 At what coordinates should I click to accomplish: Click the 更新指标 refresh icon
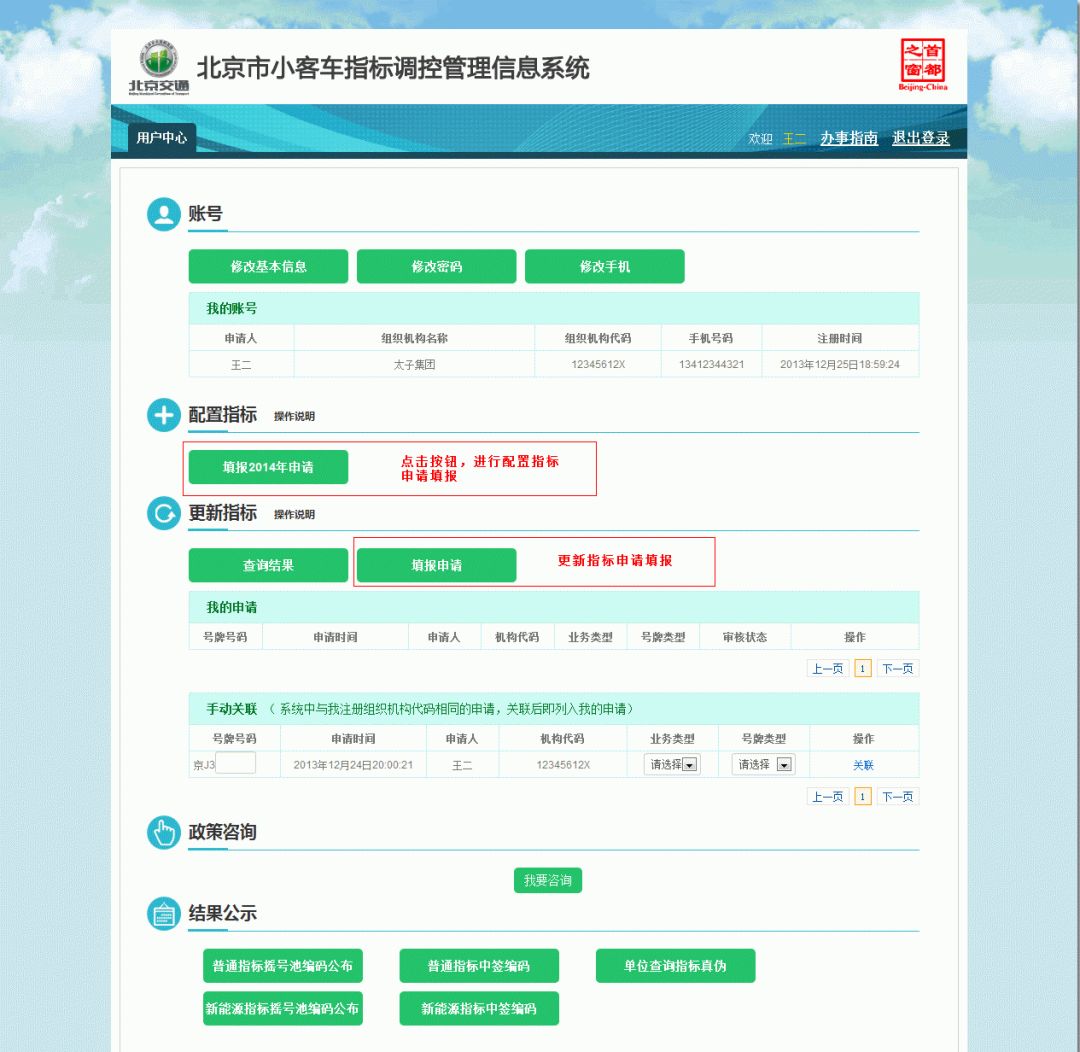point(163,514)
